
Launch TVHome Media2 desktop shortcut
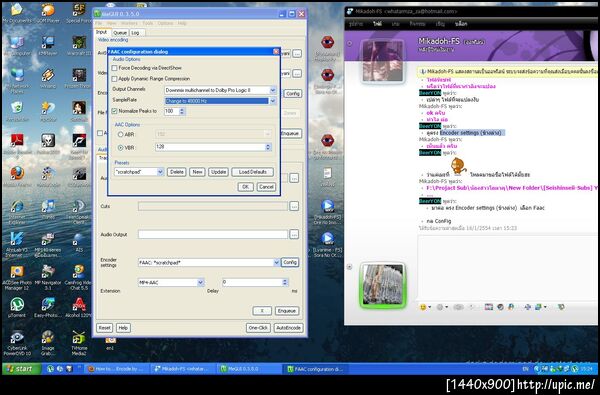pos(78,343)
